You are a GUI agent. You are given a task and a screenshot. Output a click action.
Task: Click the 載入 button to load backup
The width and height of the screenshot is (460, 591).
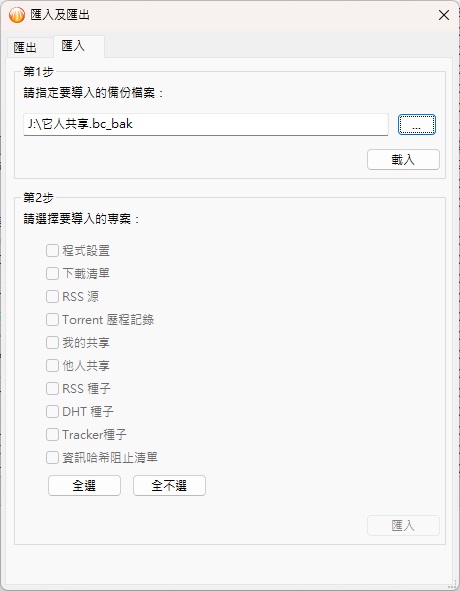click(x=403, y=159)
